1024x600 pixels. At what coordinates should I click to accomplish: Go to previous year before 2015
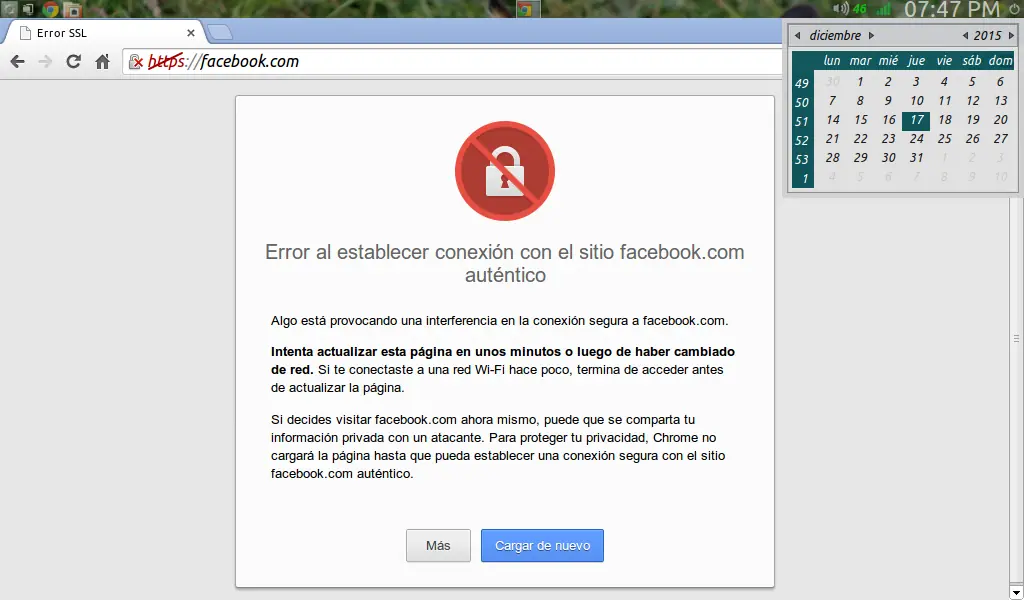coord(965,35)
